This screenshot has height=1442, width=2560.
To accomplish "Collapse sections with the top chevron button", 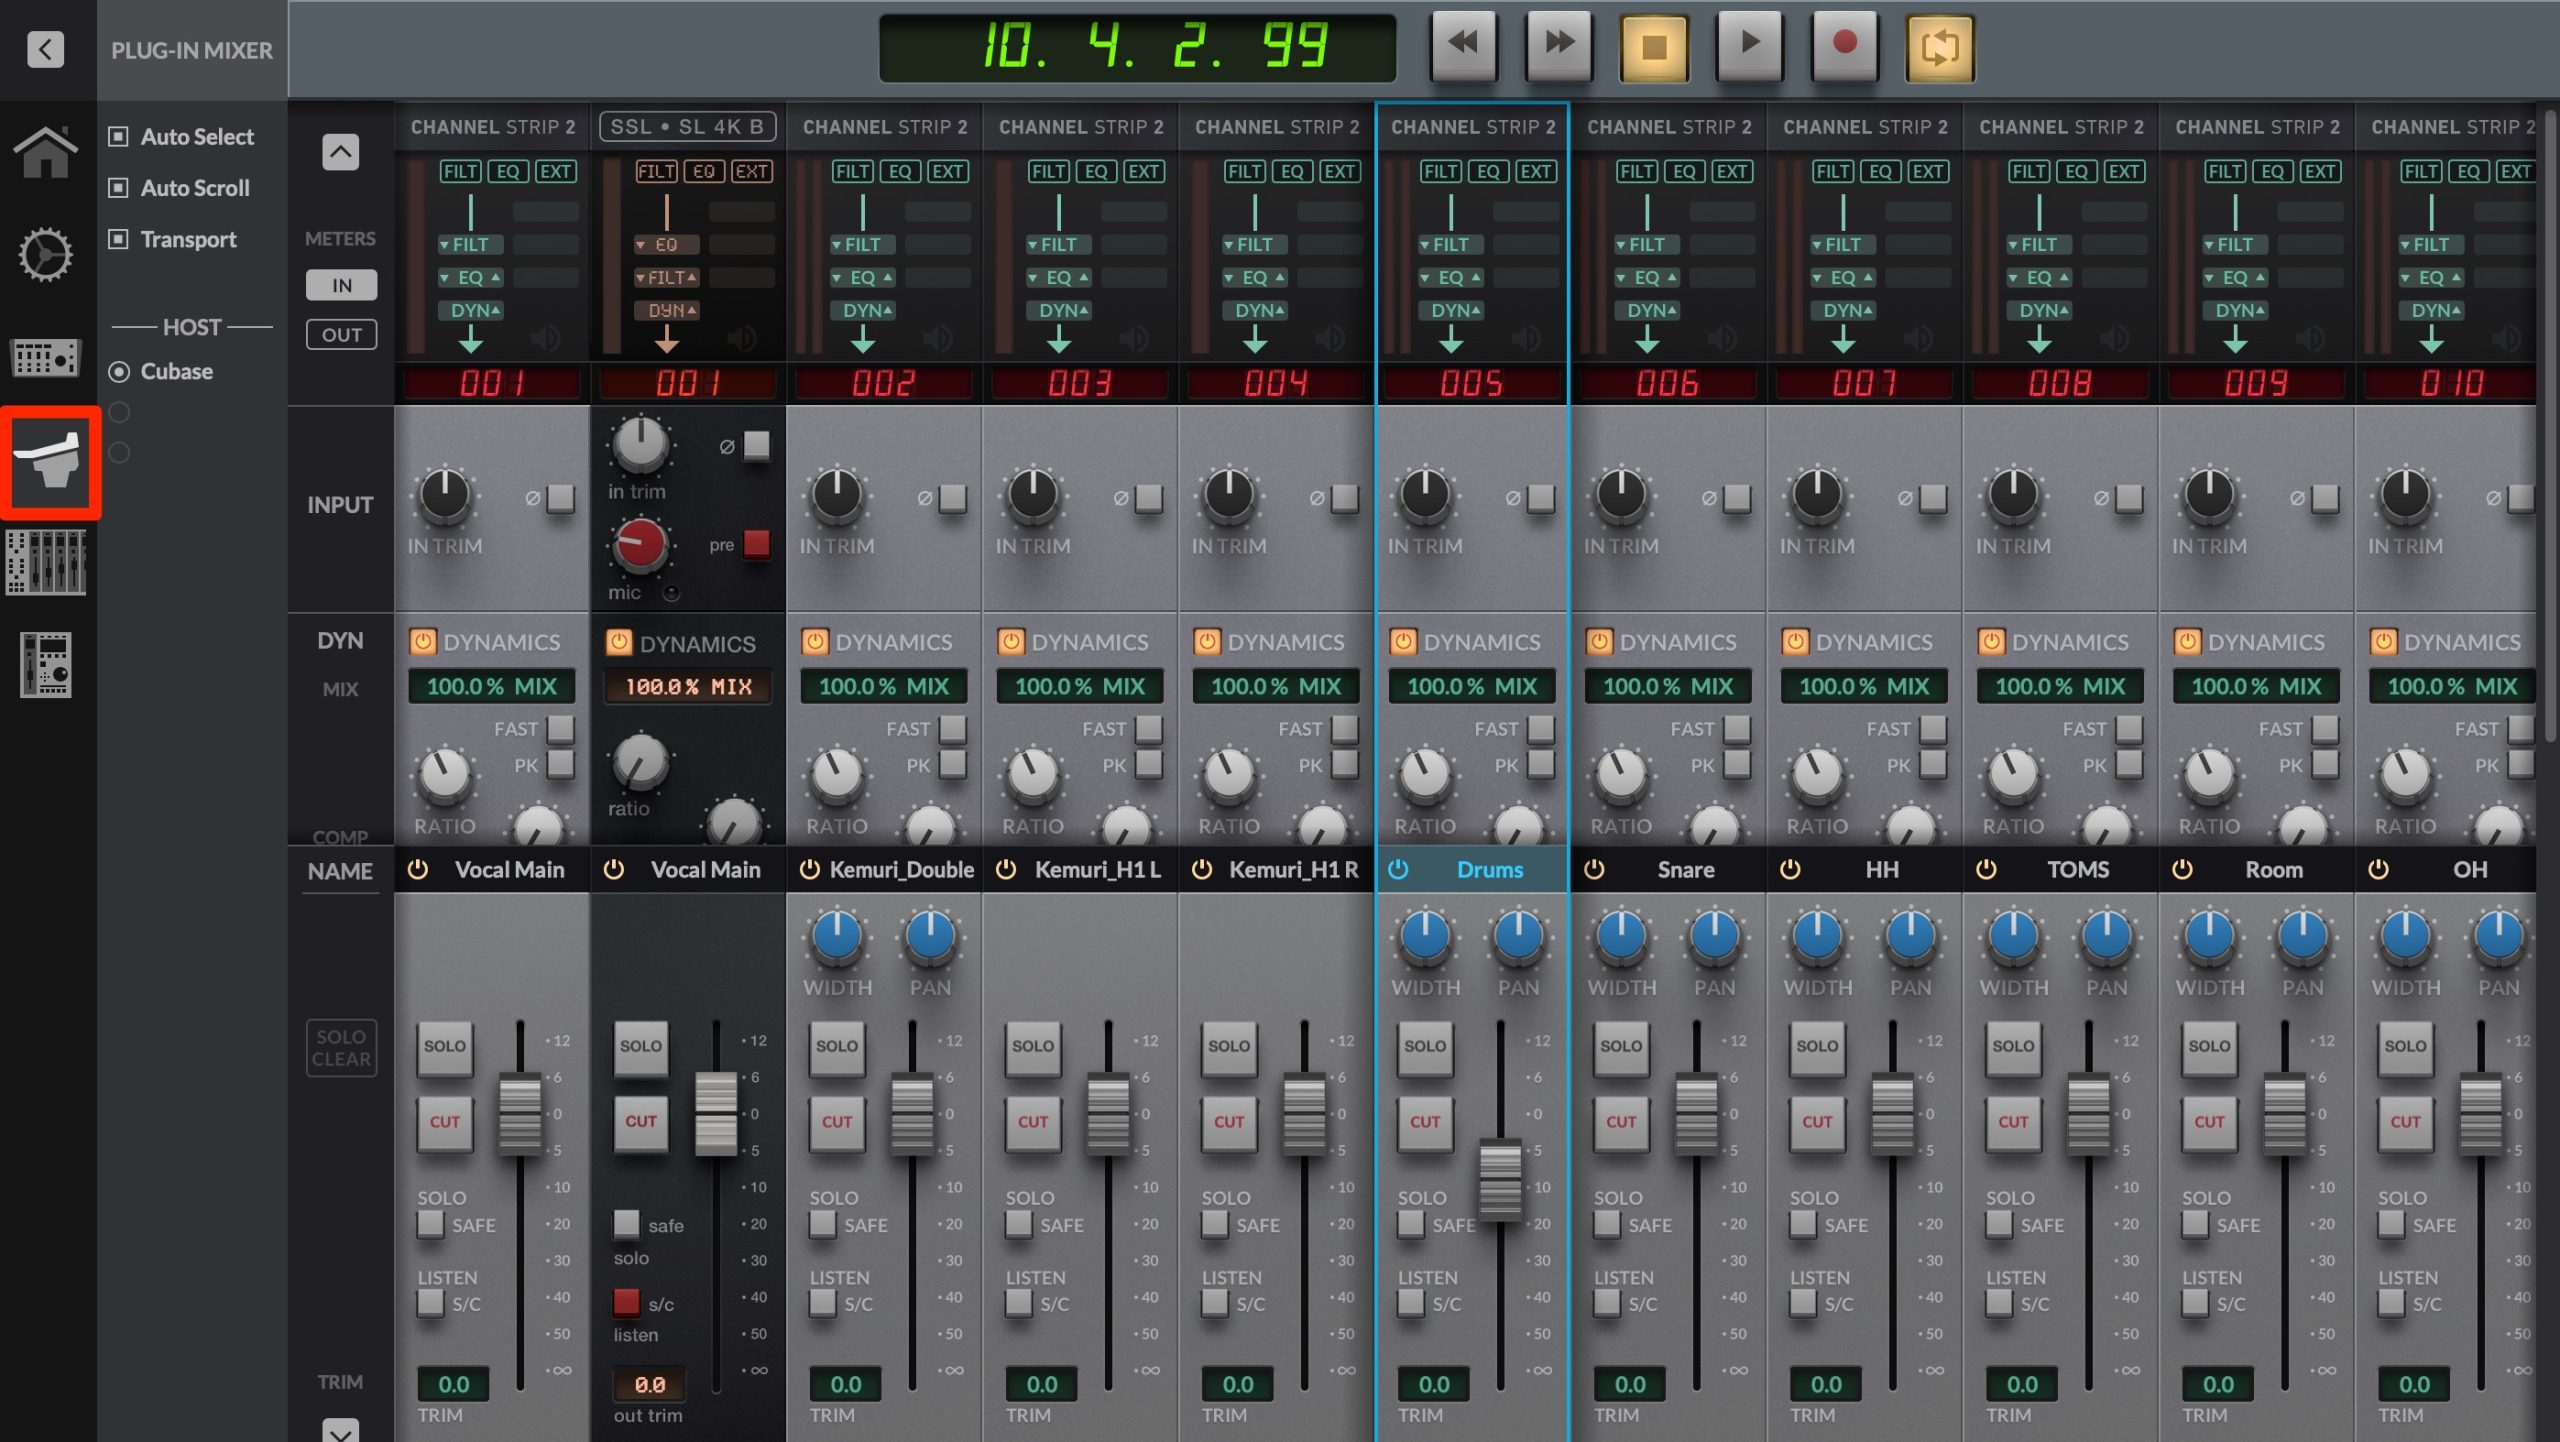I will pyautogui.click(x=341, y=152).
